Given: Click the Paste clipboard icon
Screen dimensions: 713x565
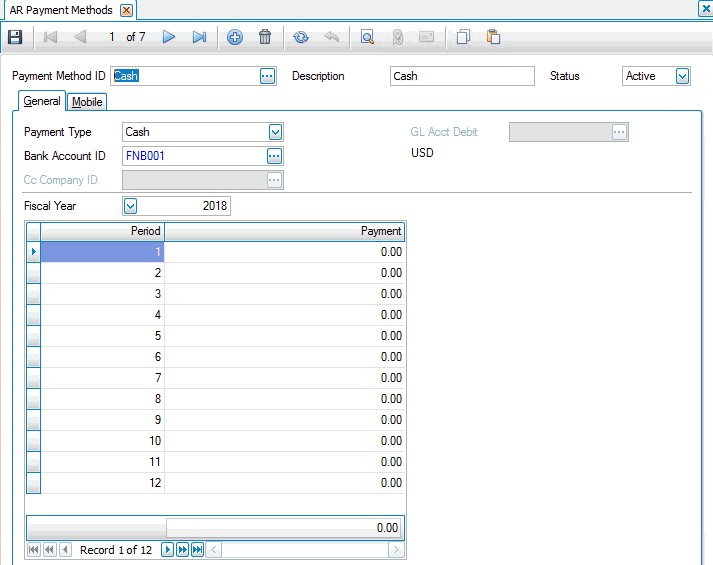Looking at the screenshot, I should [493, 37].
